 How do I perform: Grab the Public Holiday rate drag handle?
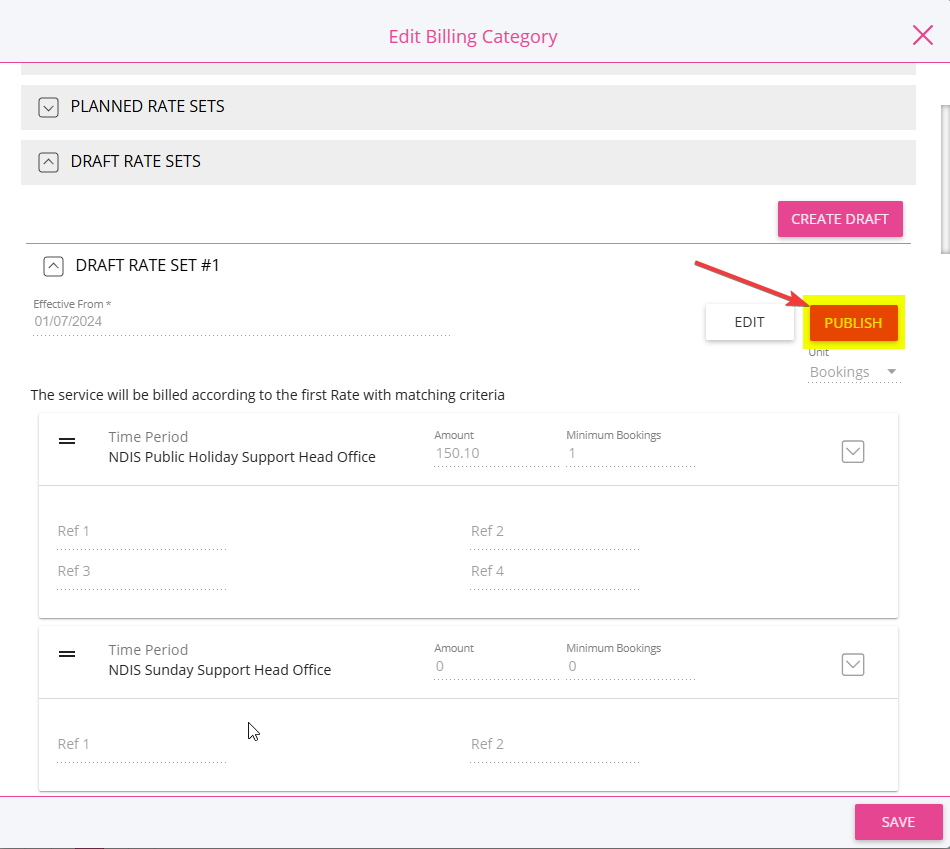[x=67, y=441]
